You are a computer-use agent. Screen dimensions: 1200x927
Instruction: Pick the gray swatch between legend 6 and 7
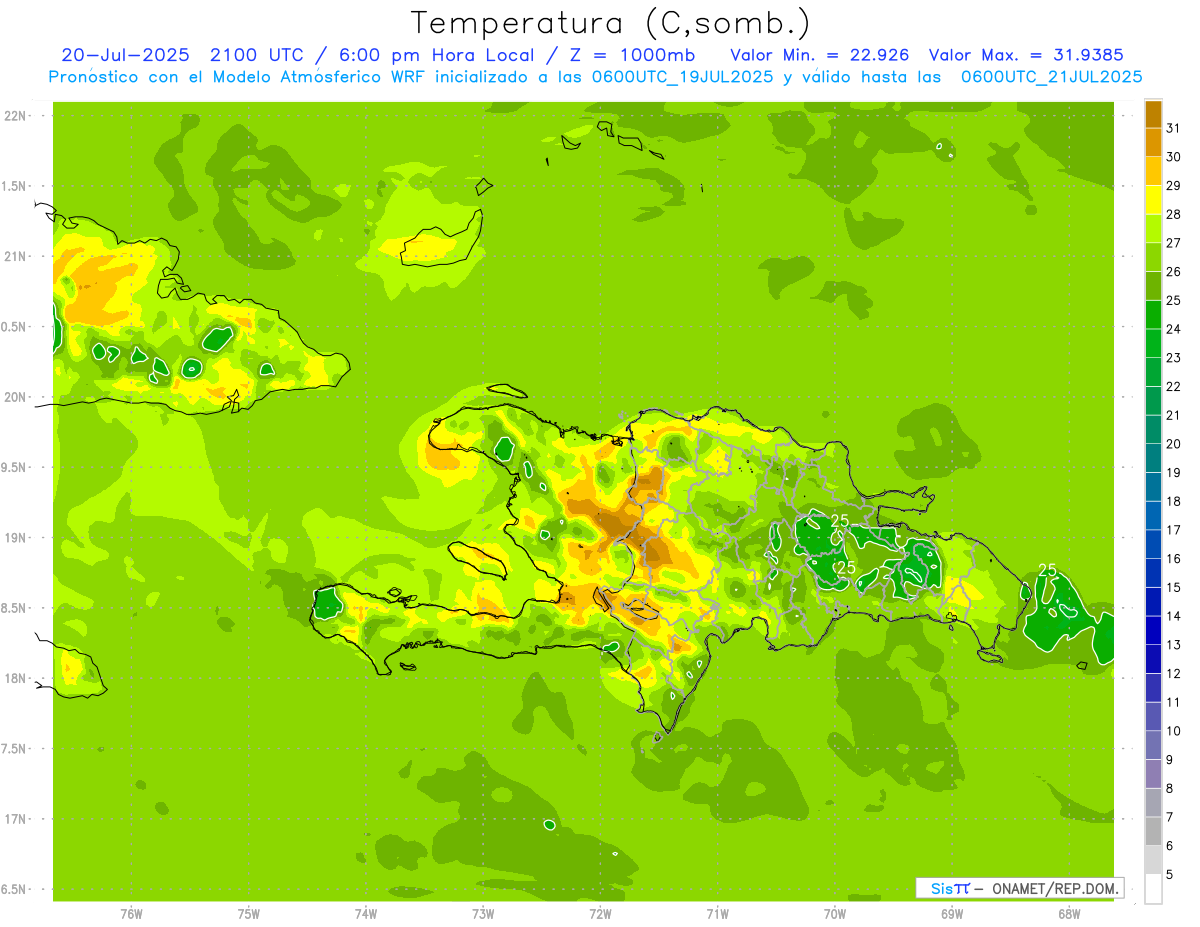tap(1153, 831)
